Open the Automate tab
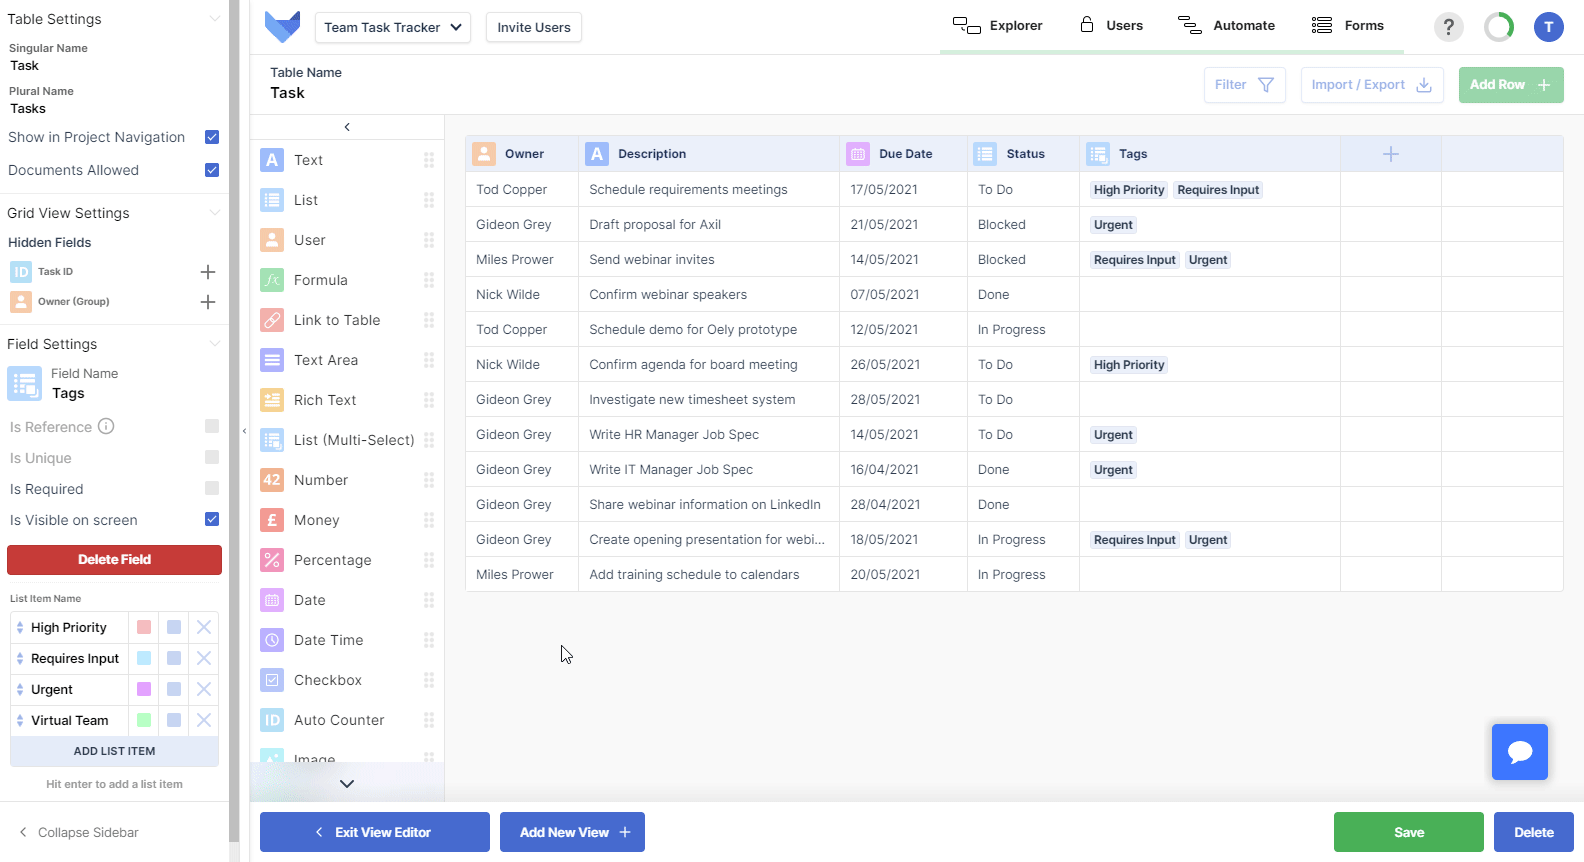This screenshot has width=1584, height=862. (1227, 26)
